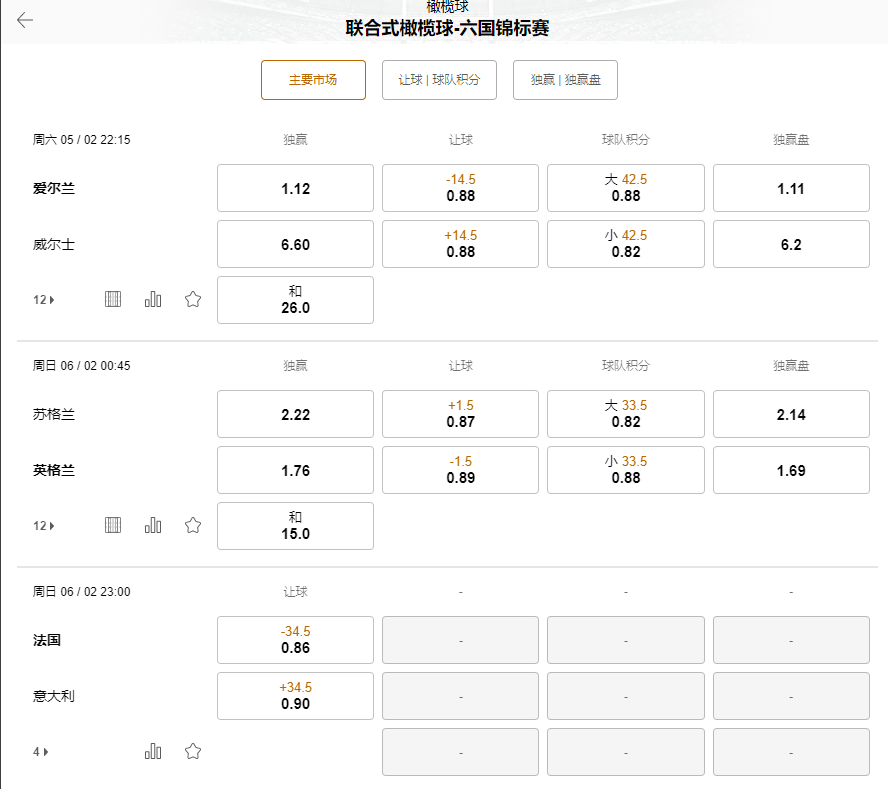Select Ireland win odds 1.12

(x=294, y=188)
